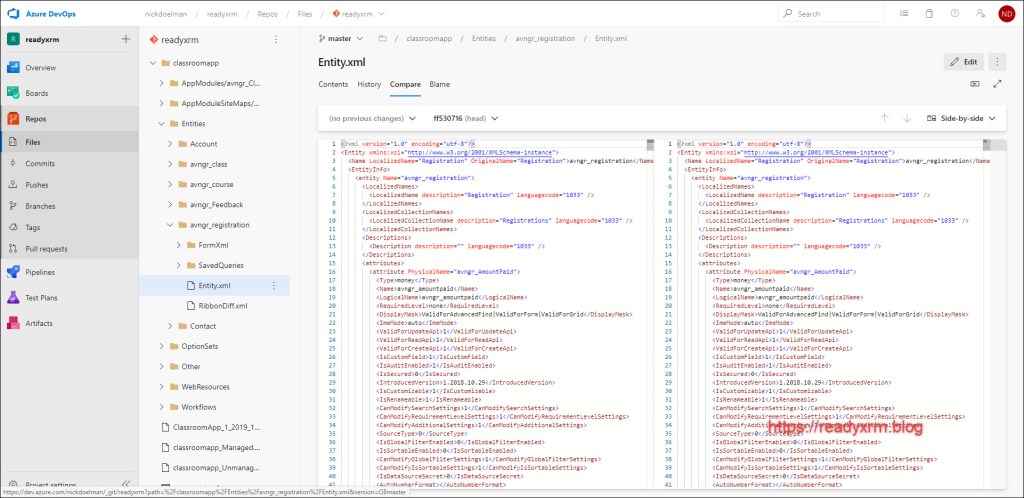Enter full screen mode with expand icon
Viewport: 1024px width, 498px height.
(x=996, y=84)
